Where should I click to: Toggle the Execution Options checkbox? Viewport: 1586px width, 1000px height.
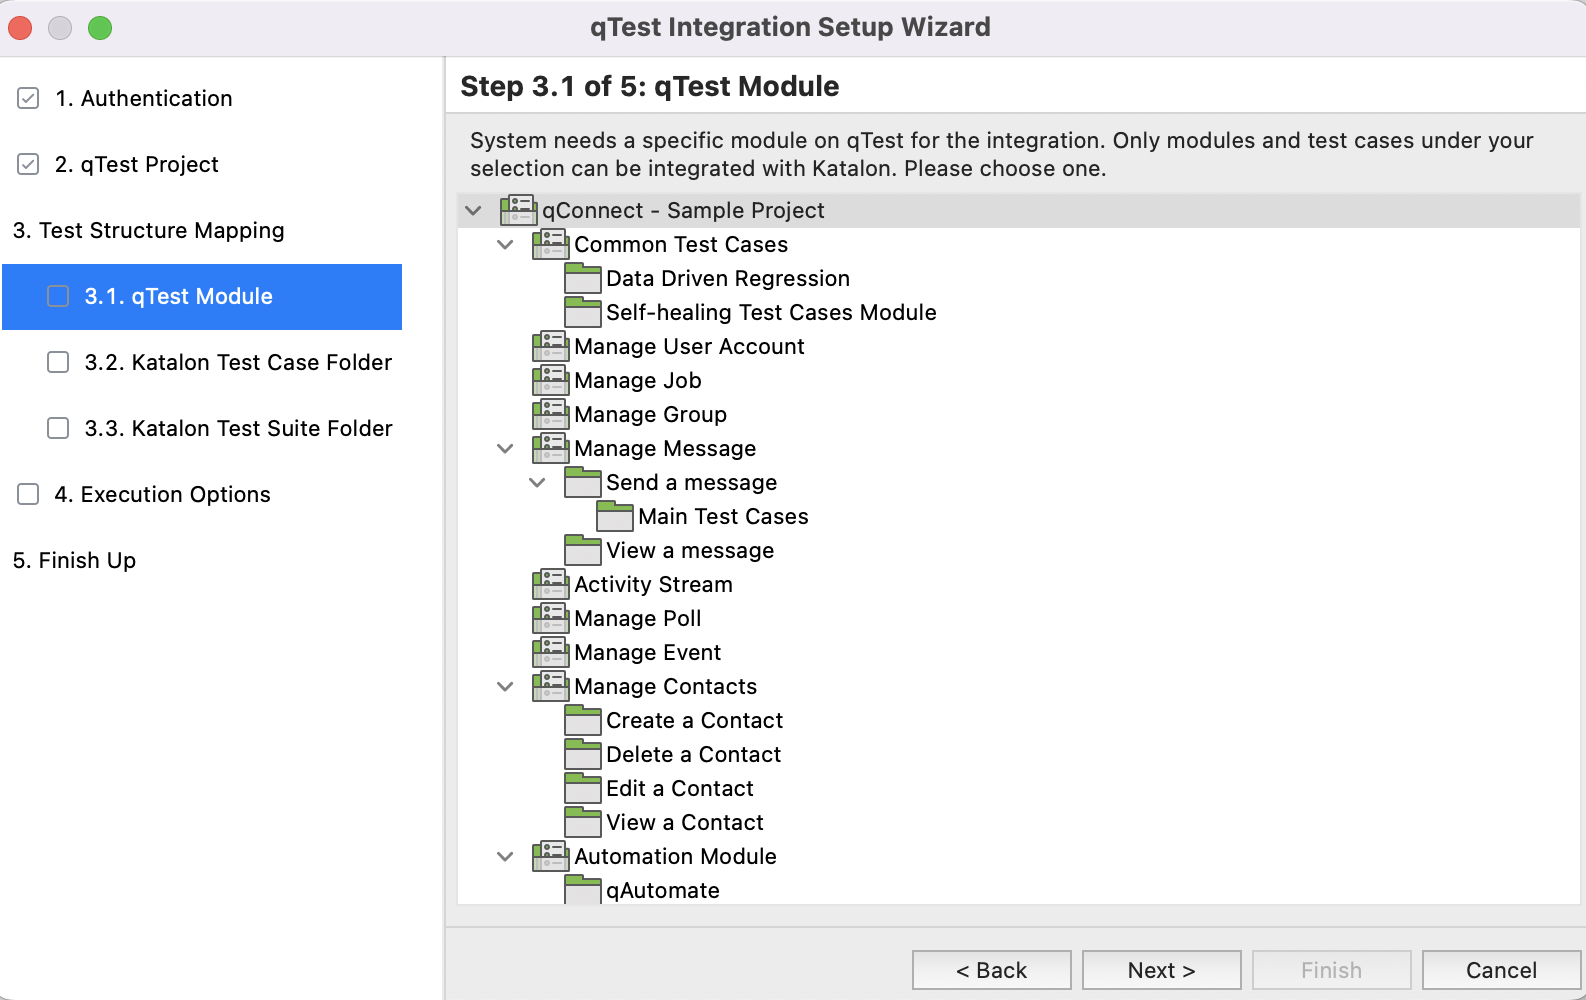pyautogui.click(x=28, y=494)
